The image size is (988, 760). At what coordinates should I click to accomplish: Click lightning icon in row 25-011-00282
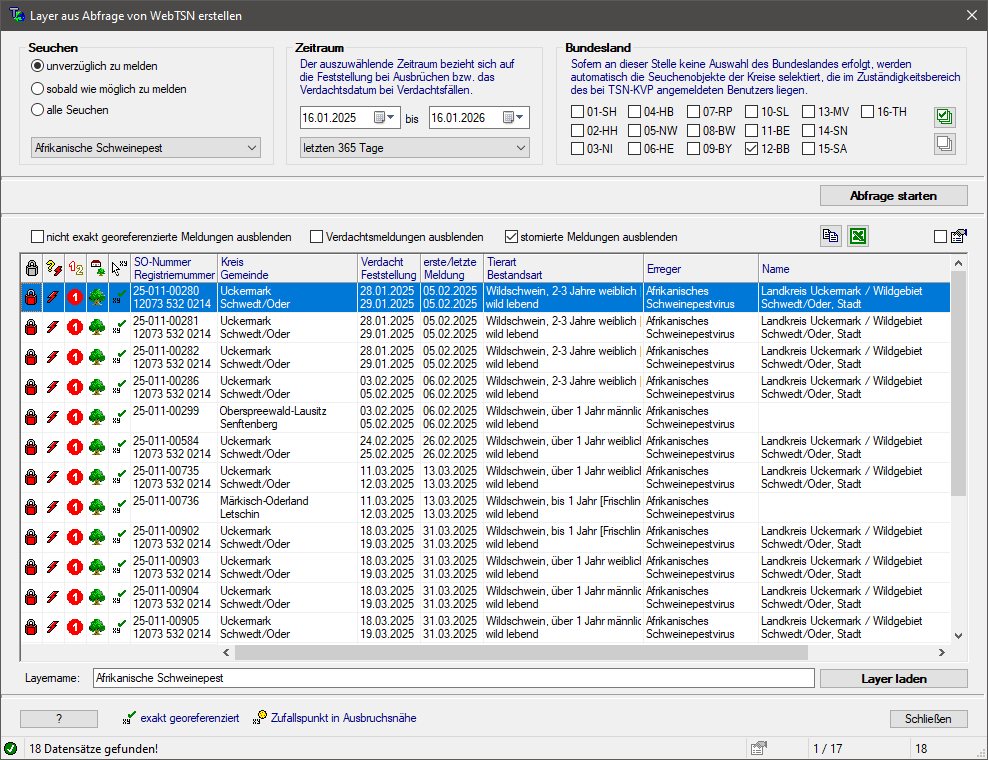click(x=53, y=357)
